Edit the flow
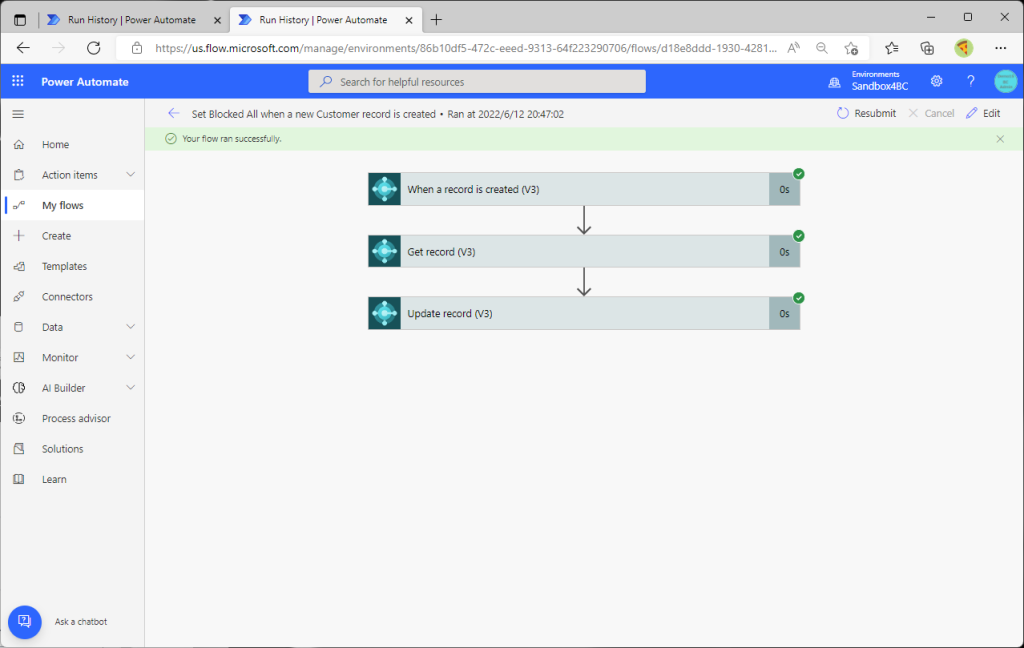1024x648 pixels. (x=983, y=113)
